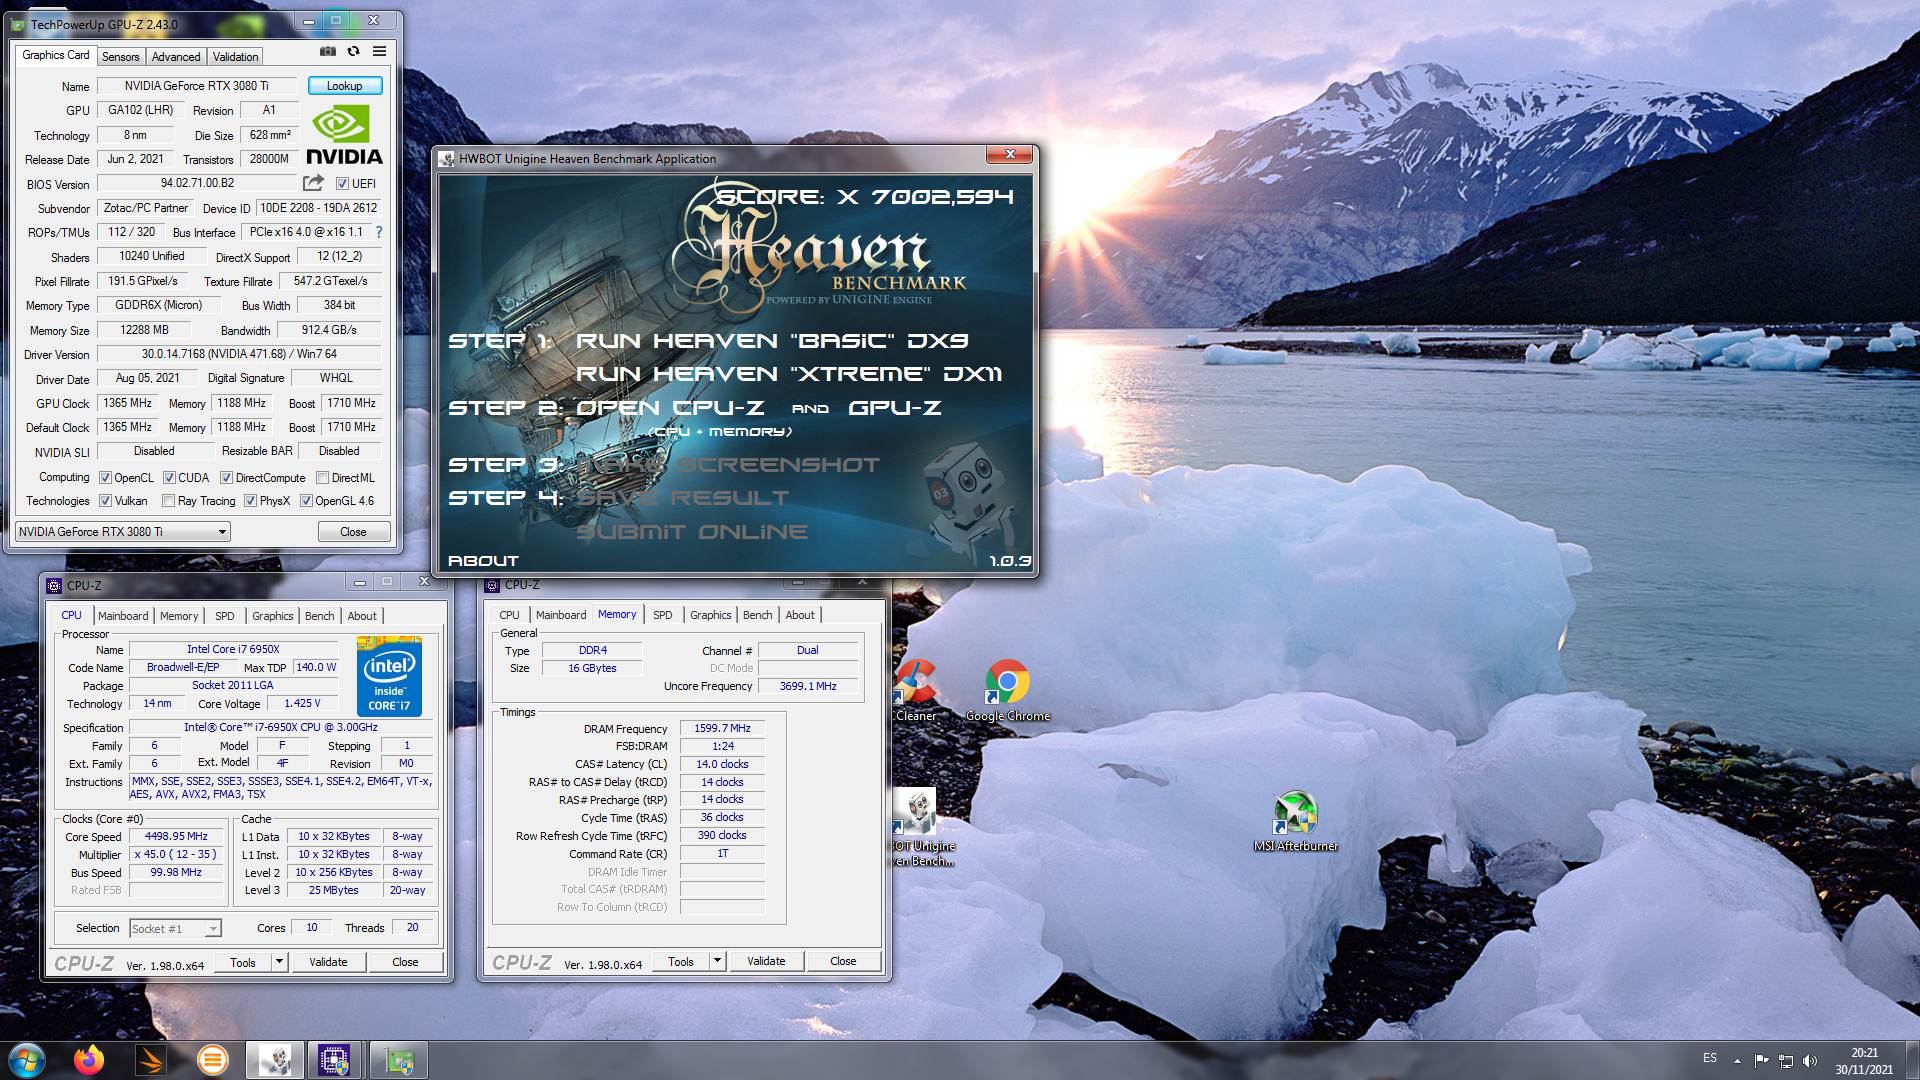Image resolution: width=1920 pixels, height=1080 pixels.
Task: Open the GPU selection dropdown in GPU-Z
Action: coord(123,532)
